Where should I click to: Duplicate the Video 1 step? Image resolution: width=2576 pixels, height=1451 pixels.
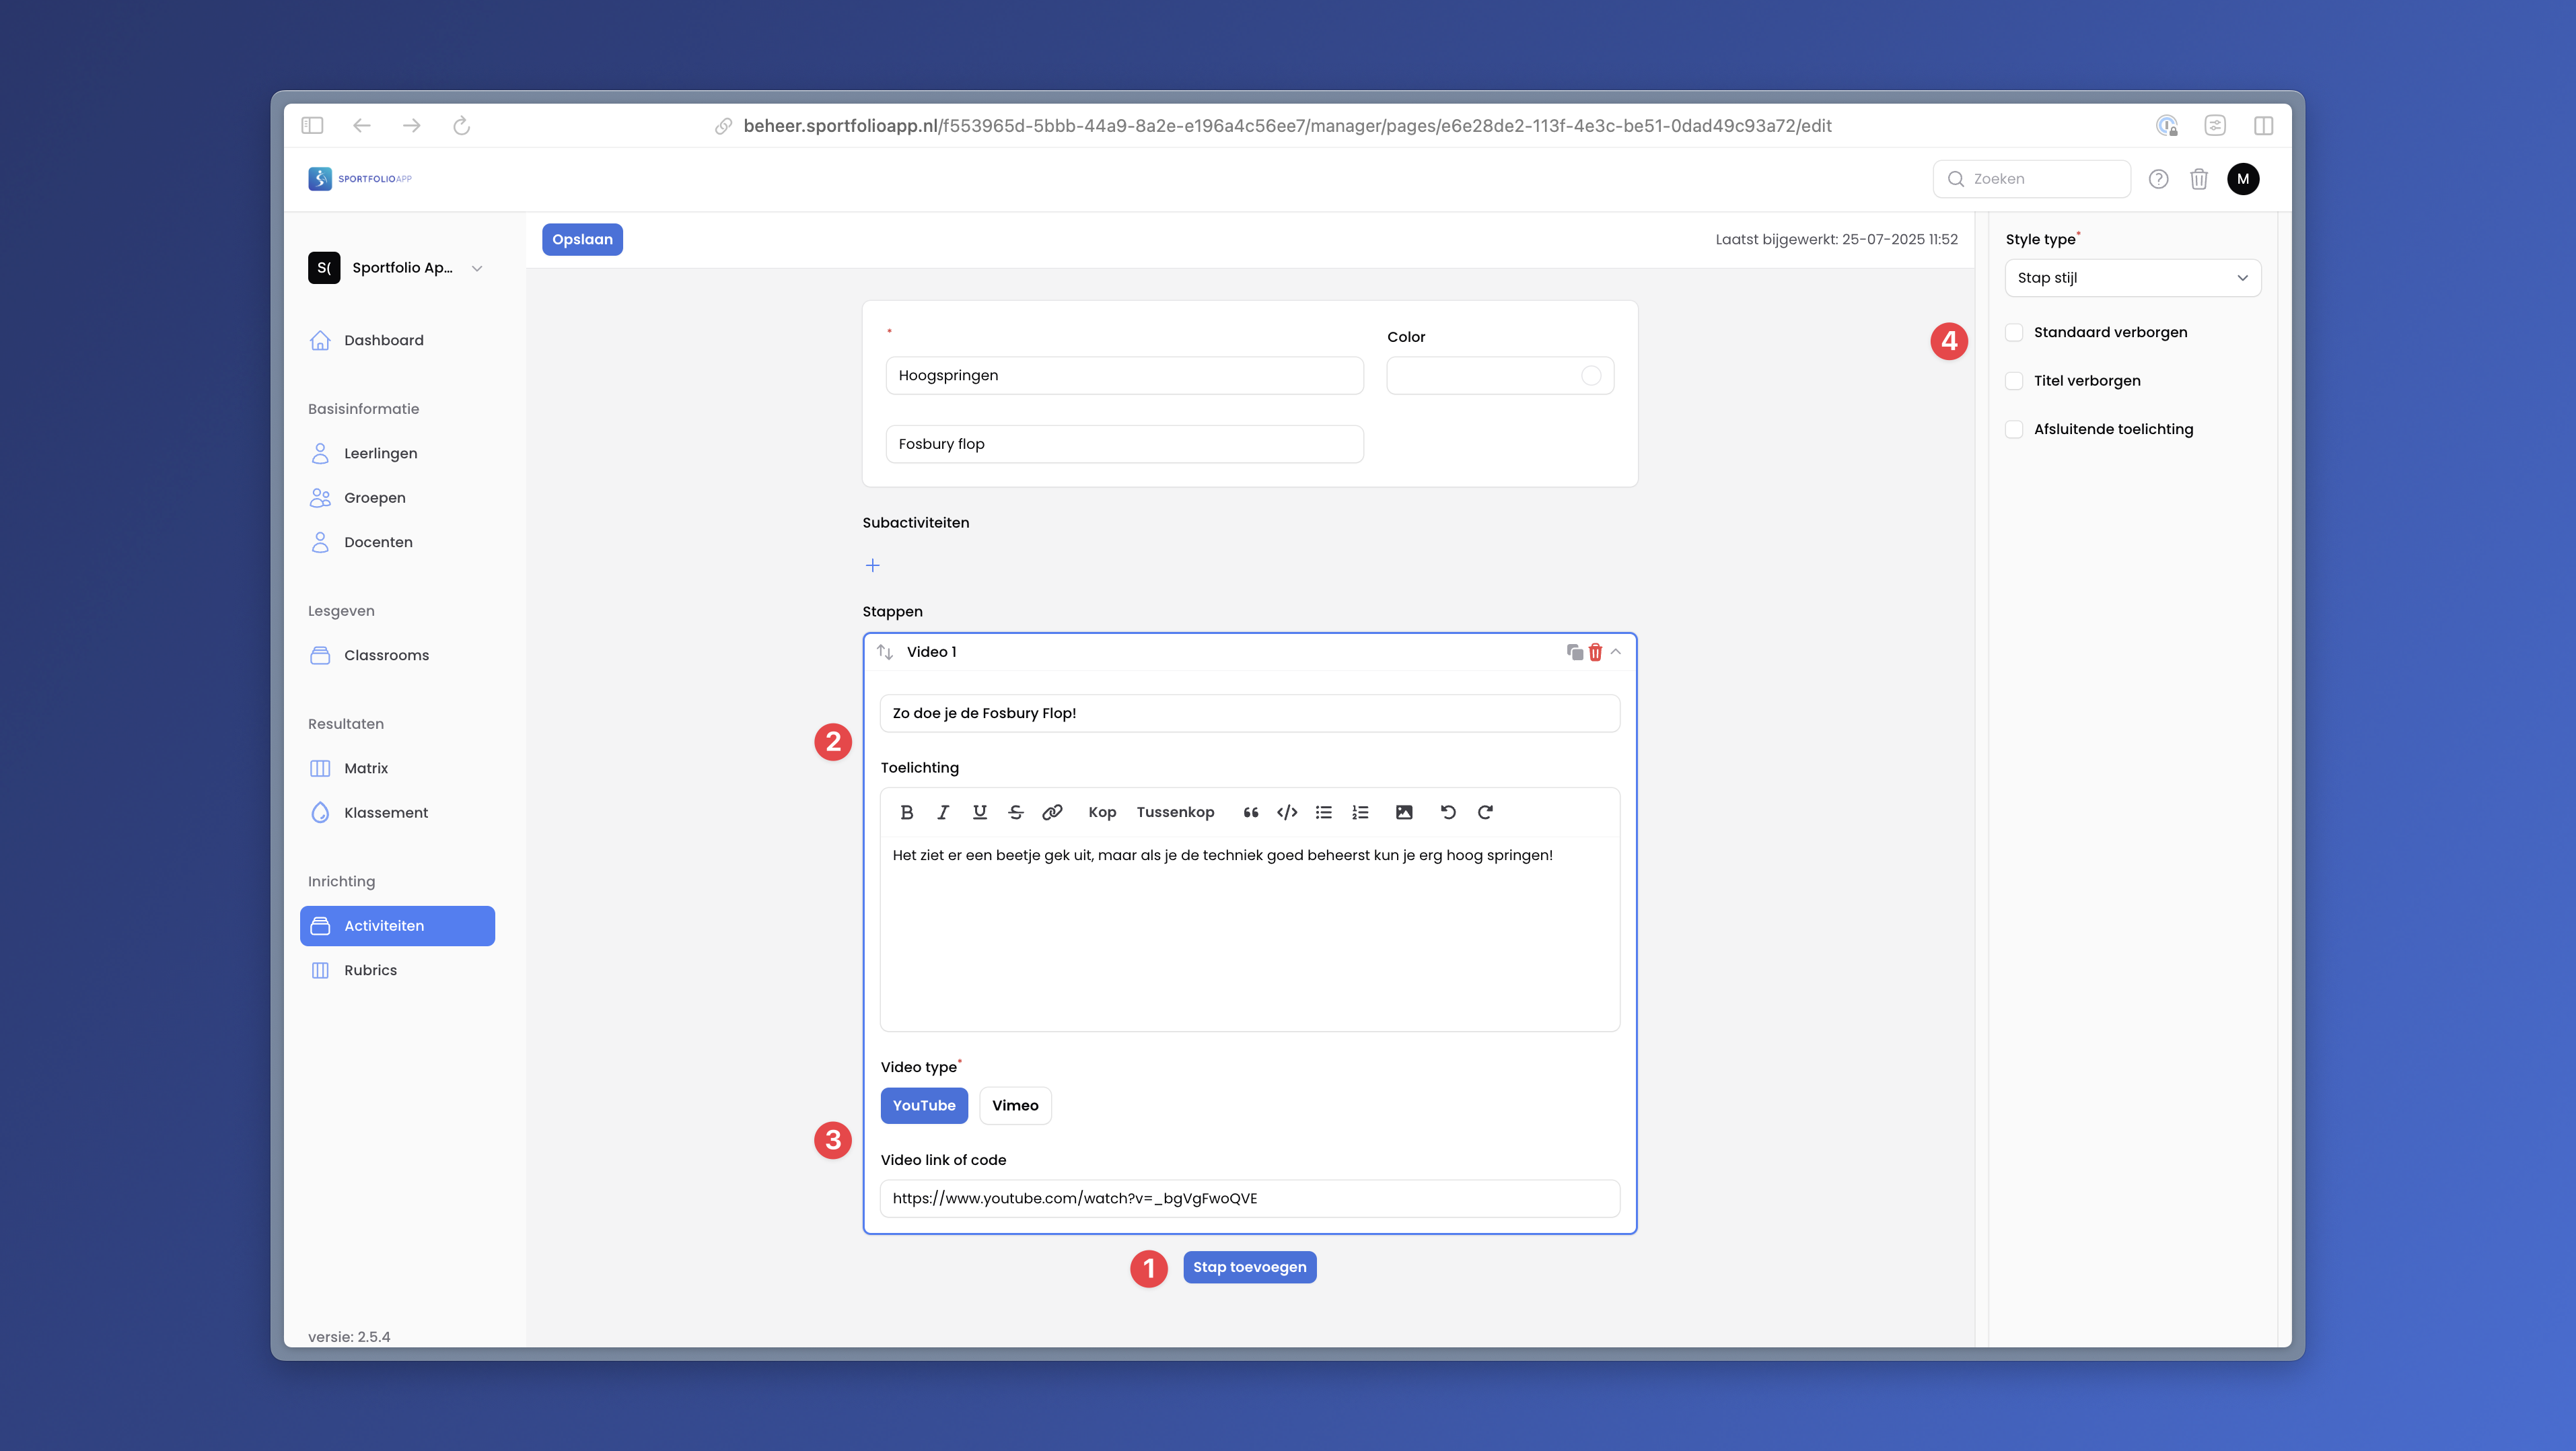pyautogui.click(x=1574, y=652)
